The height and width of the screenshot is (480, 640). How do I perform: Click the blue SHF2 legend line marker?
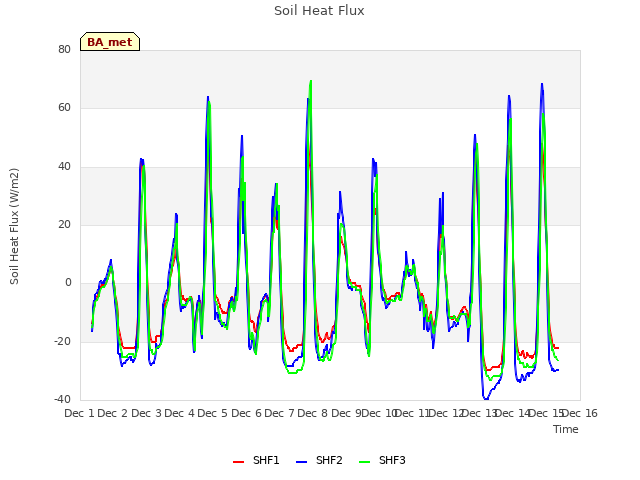301,462
